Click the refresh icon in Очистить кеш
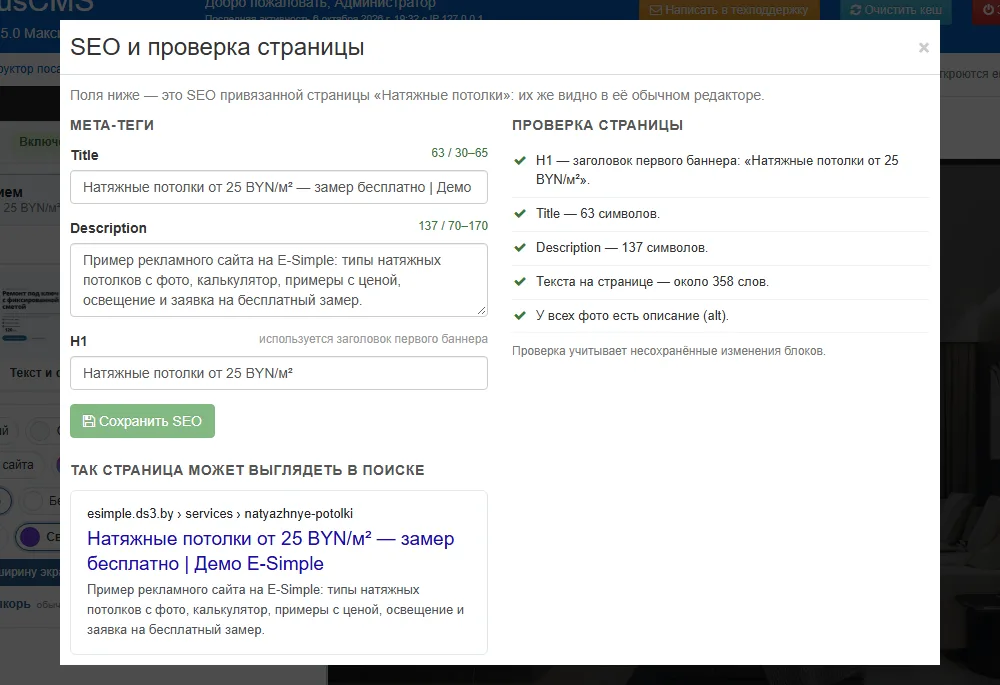Screen dimensions: 1000x685 point(855,10)
